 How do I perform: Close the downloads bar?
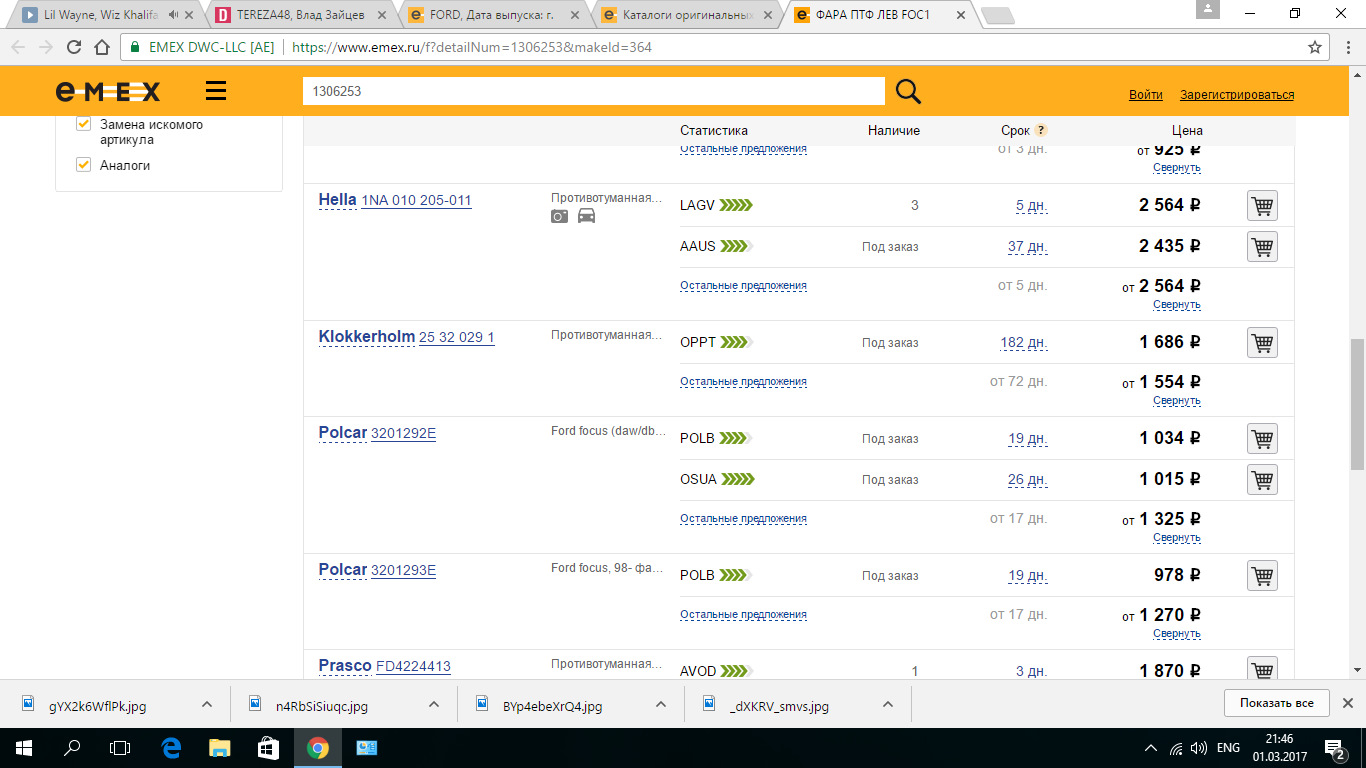(1347, 703)
